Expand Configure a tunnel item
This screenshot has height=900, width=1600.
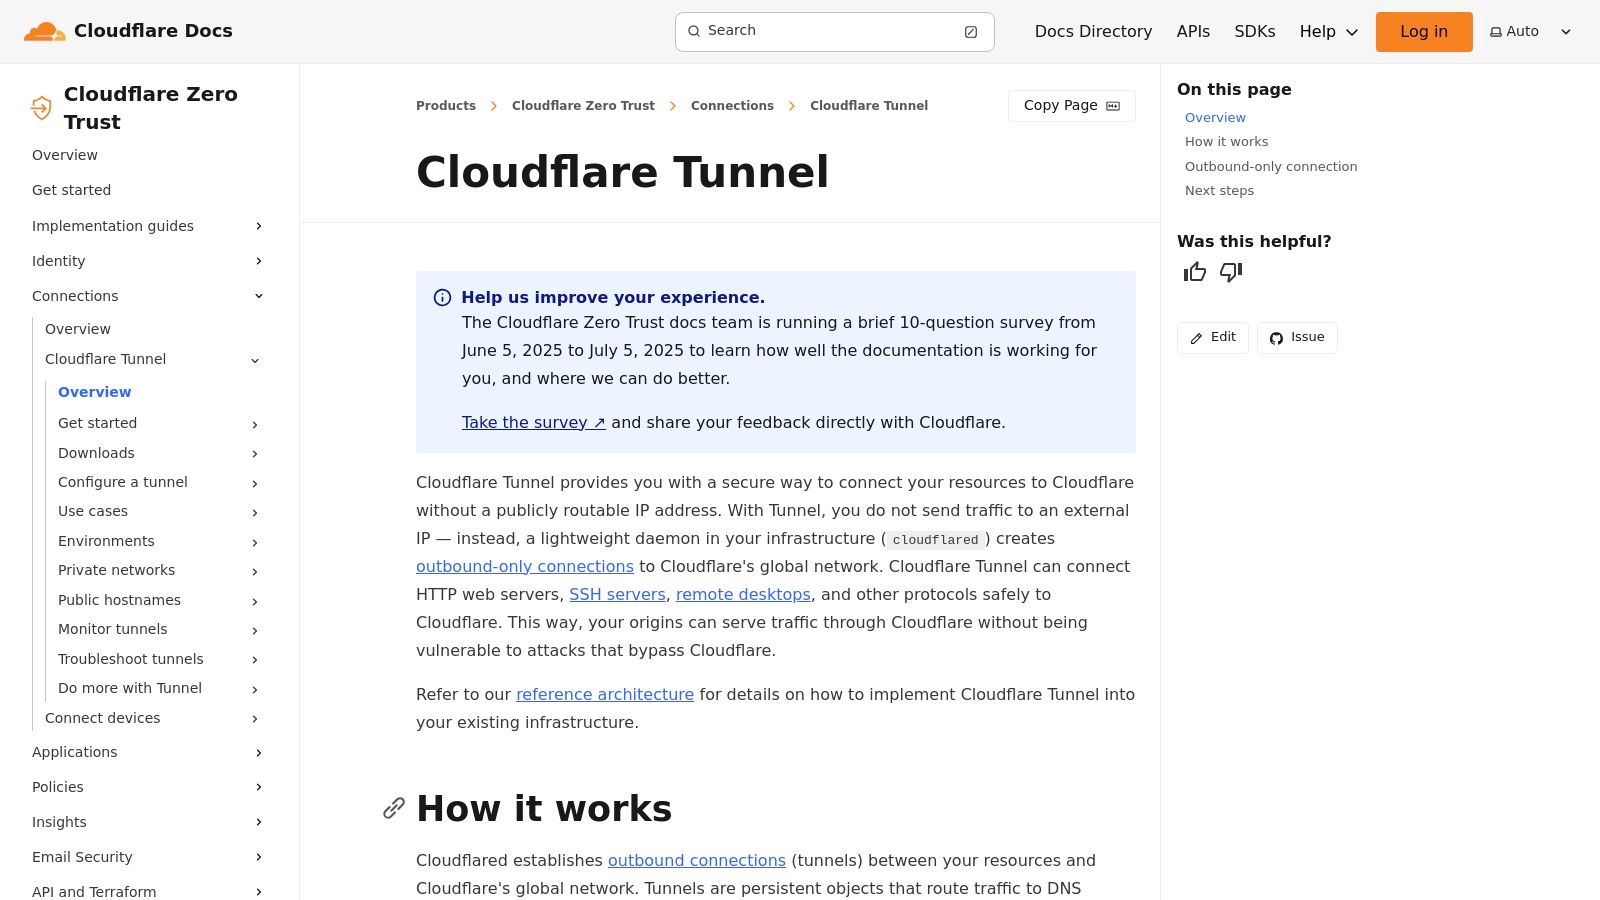pos(255,484)
